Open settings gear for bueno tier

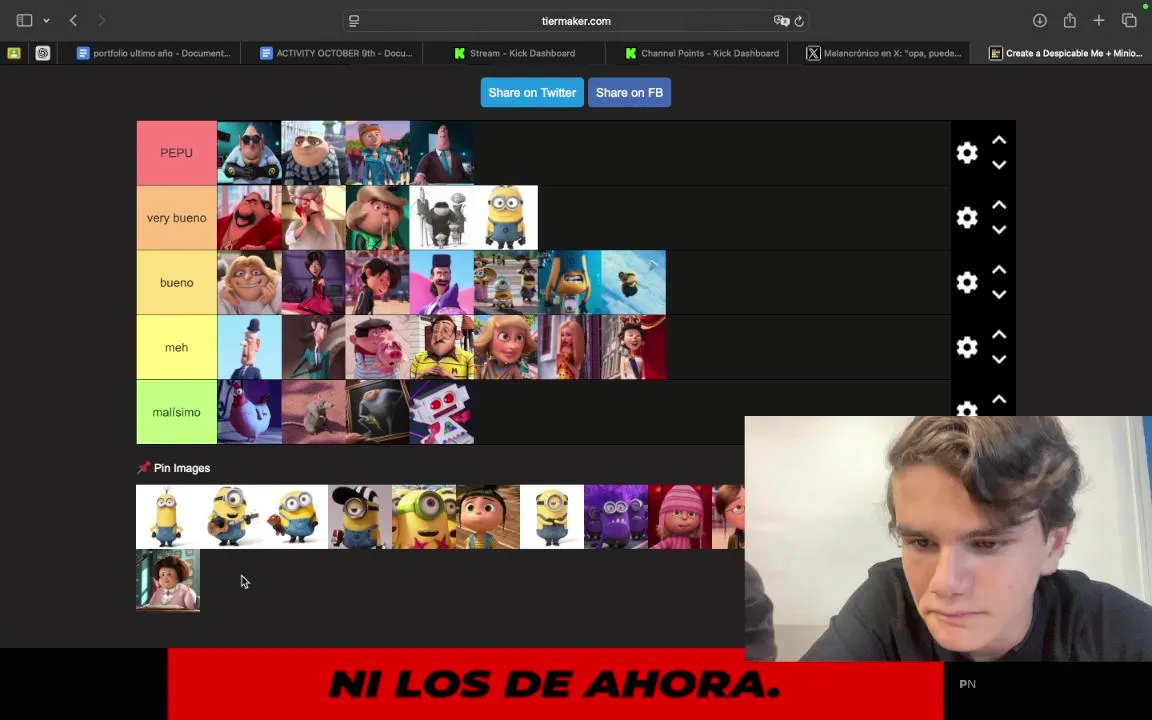coord(967,282)
